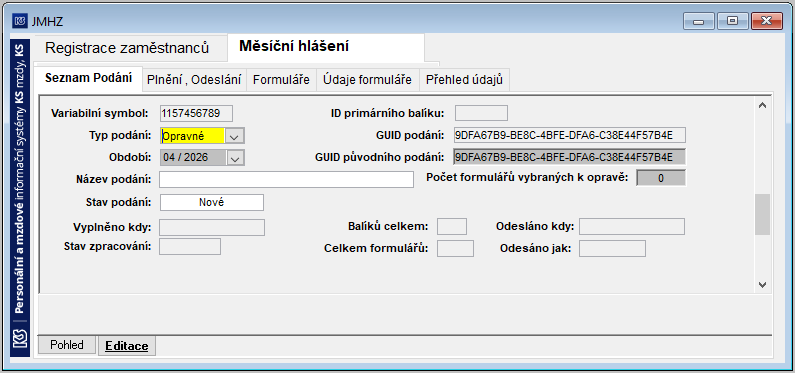This screenshot has width=795, height=373.
Task: Click the GUID původního podání label
Action: click(x=380, y=157)
